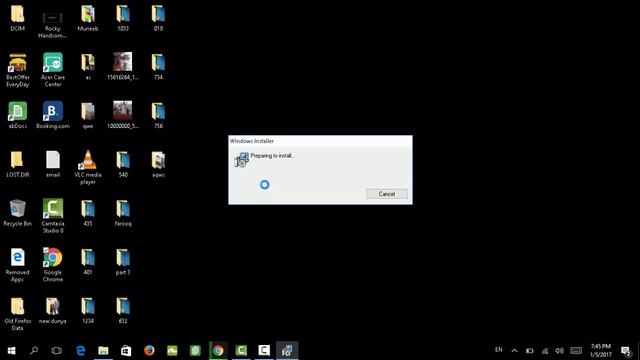640x360 pixels.
Task: Open taskbar search
Action: tap(34, 351)
